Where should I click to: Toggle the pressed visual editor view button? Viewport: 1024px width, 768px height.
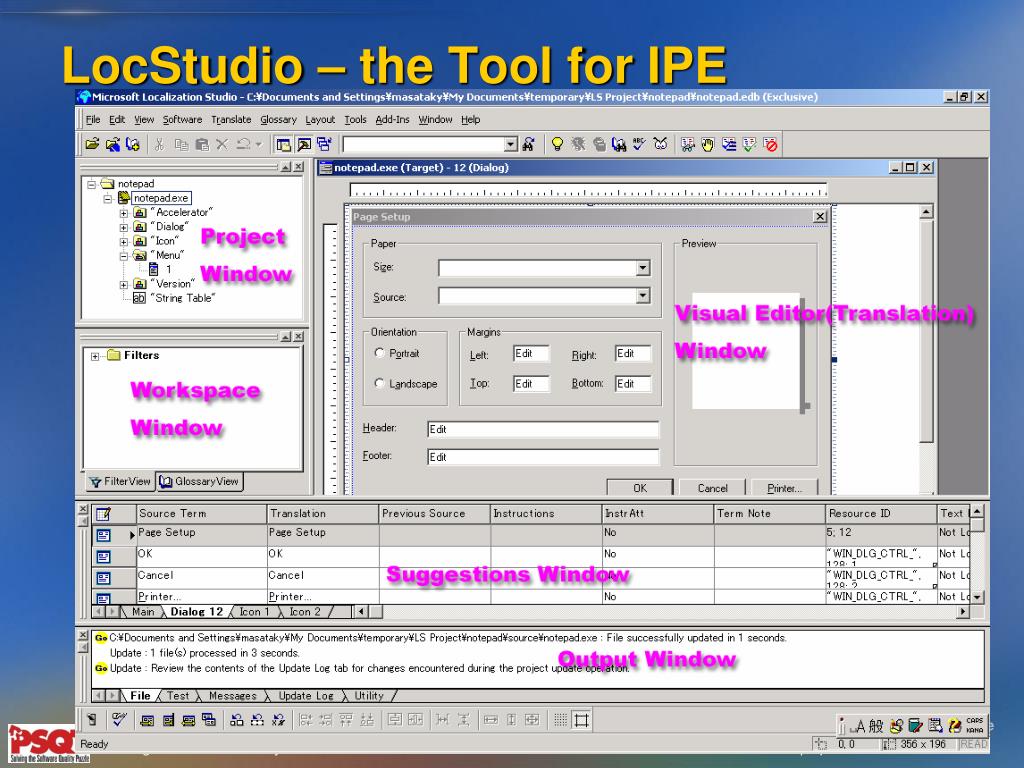click(x=304, y=144)
